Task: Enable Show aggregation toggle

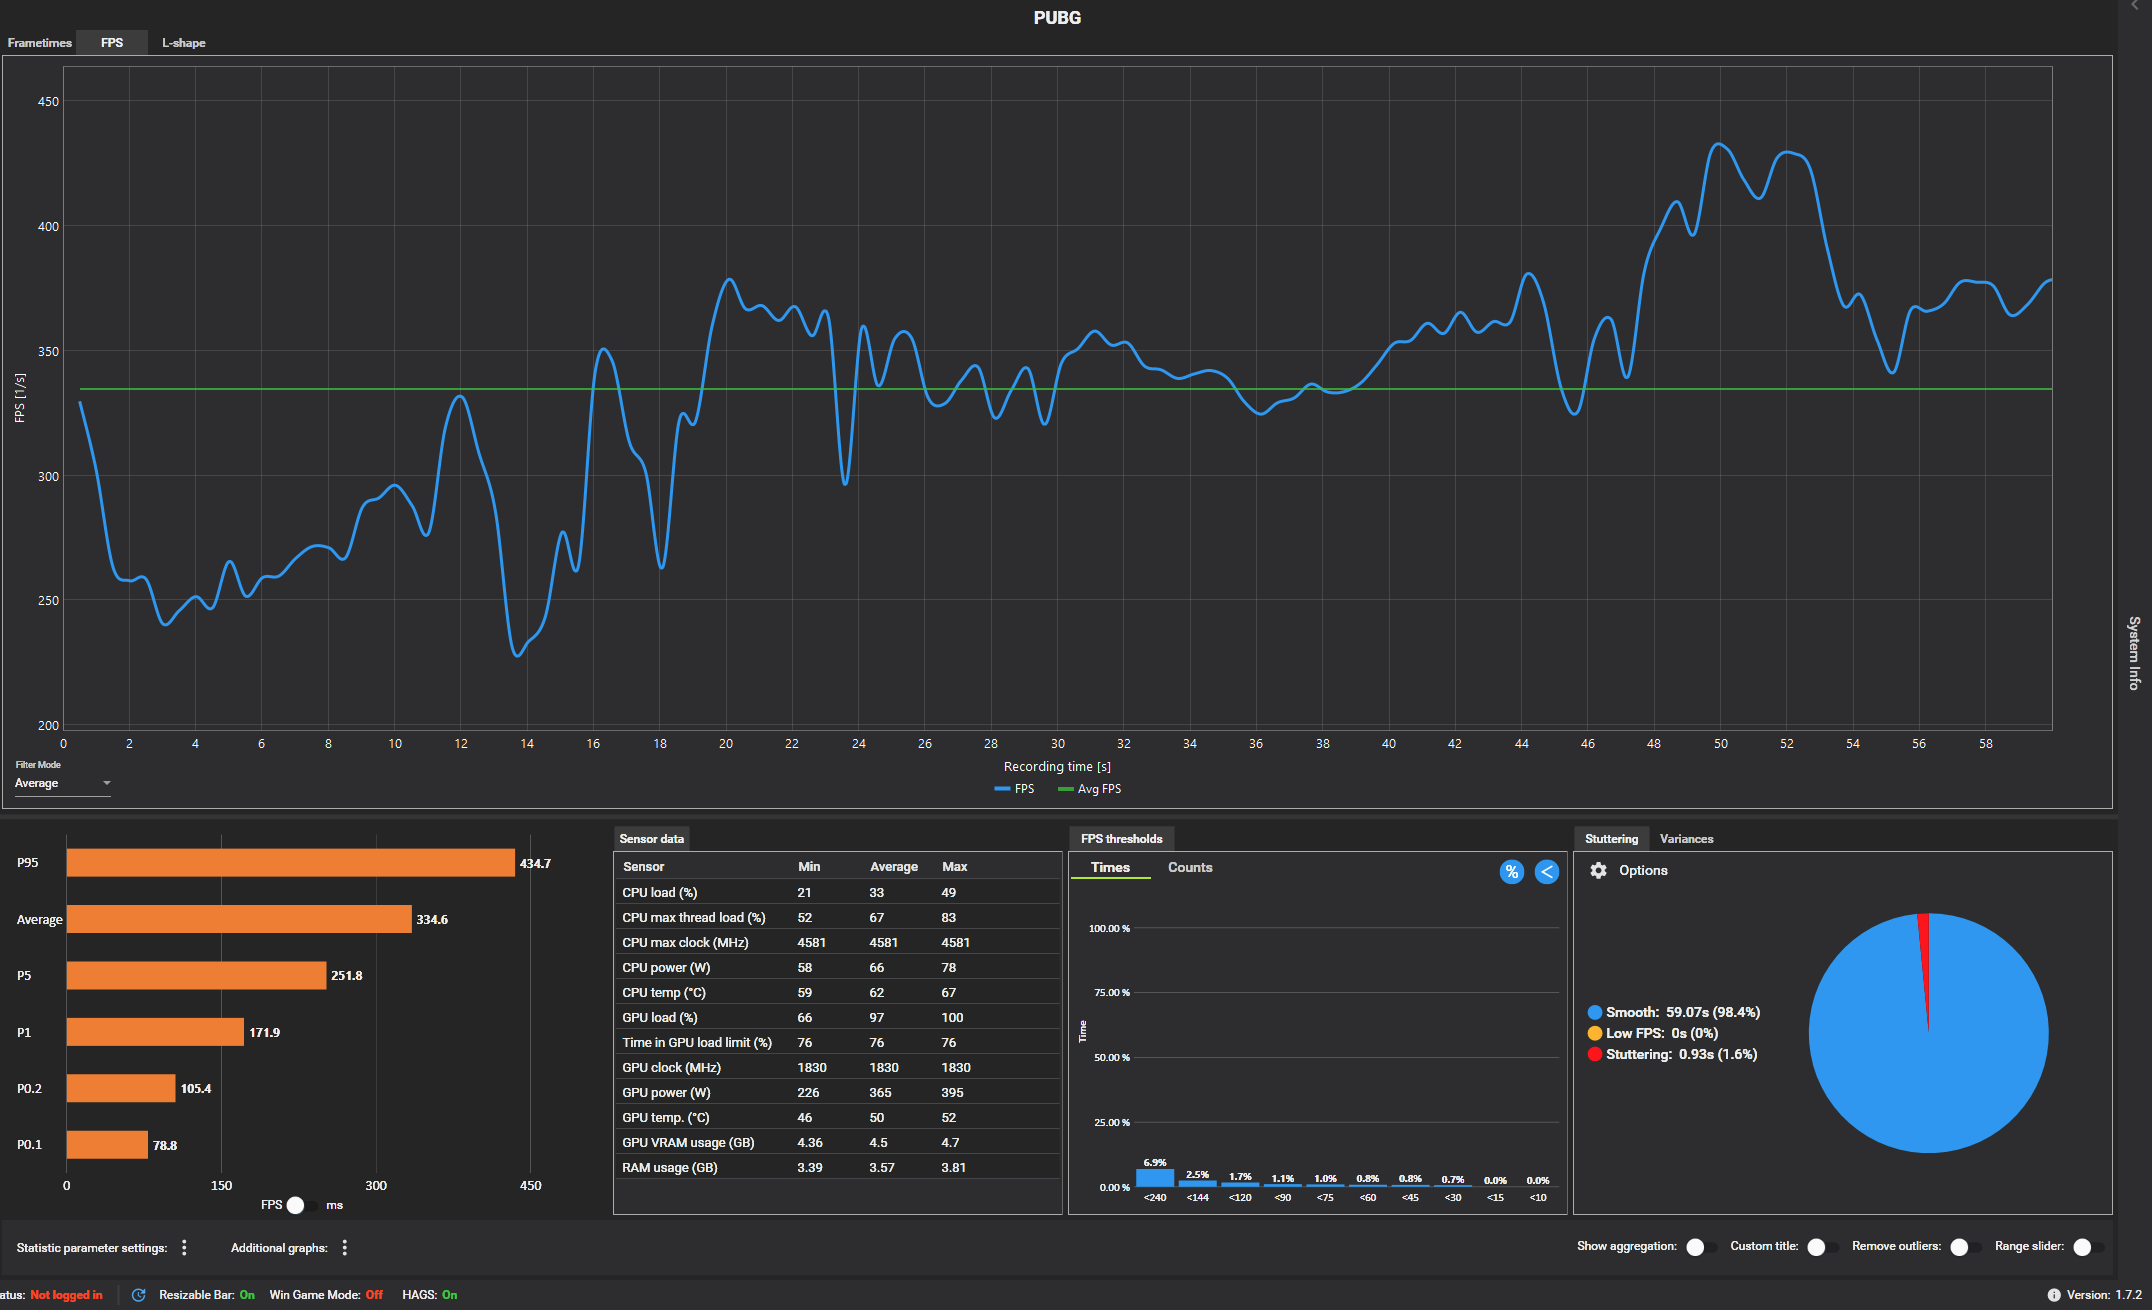Action: point(1700,1247)
